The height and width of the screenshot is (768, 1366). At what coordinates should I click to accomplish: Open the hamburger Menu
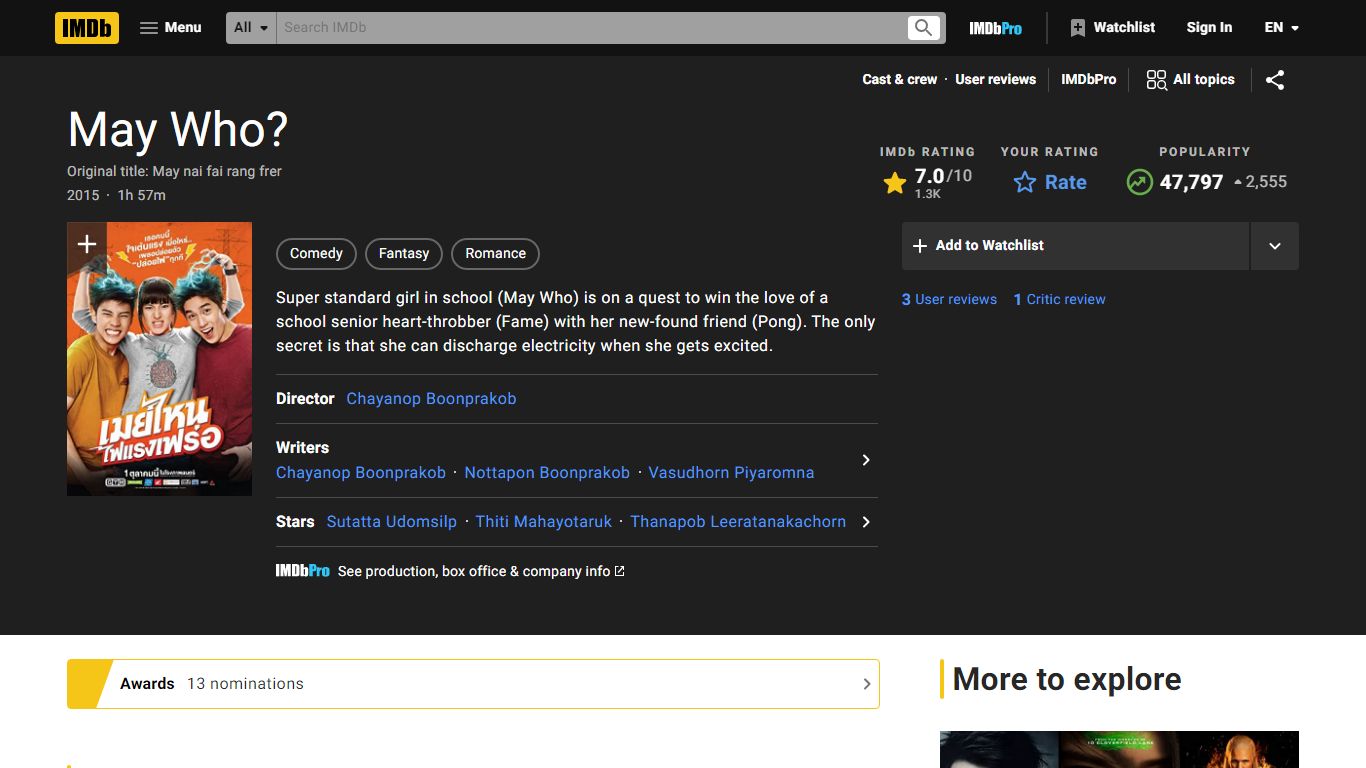(171, 28)
